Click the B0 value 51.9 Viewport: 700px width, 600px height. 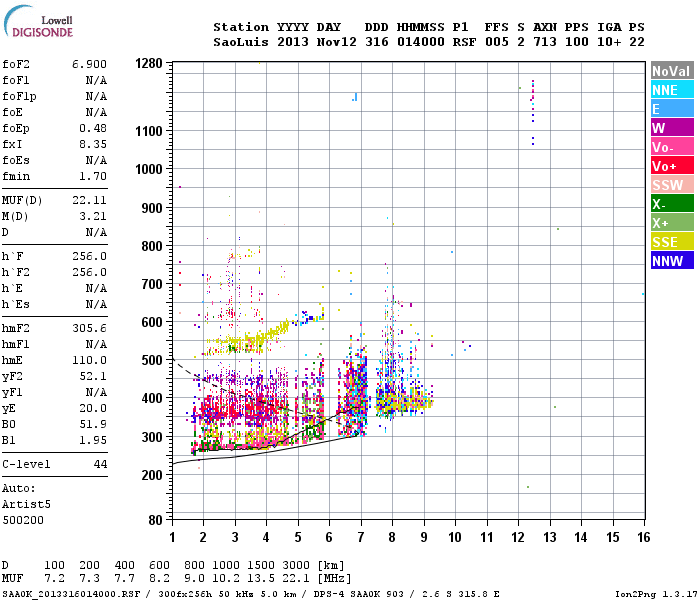coord(93,425)
